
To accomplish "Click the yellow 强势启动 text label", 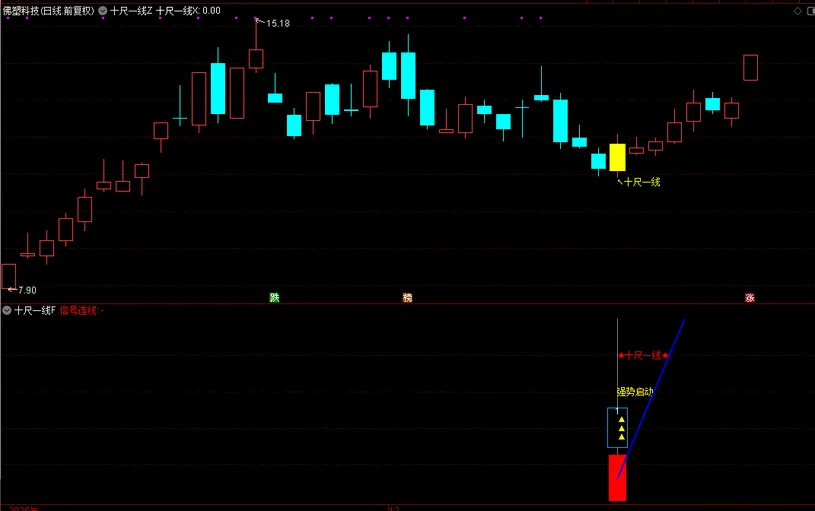I will (634, 391).
